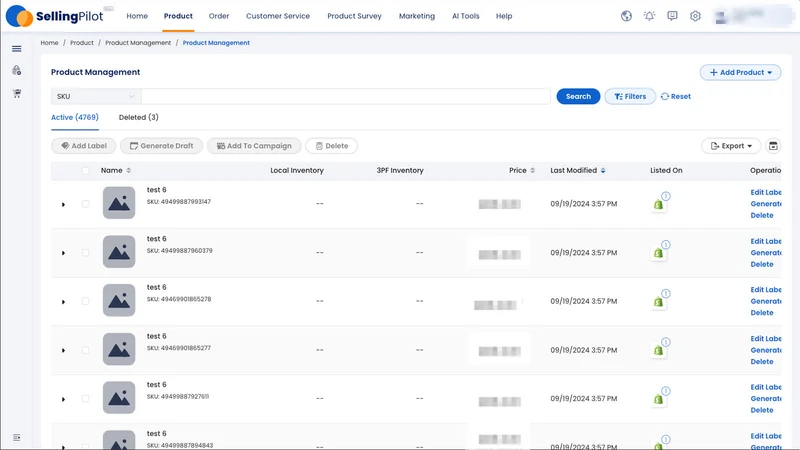Click the Generate Draft button
Image resolution: width=800 pixels, height=450 pixels.
tap(161, 146)
